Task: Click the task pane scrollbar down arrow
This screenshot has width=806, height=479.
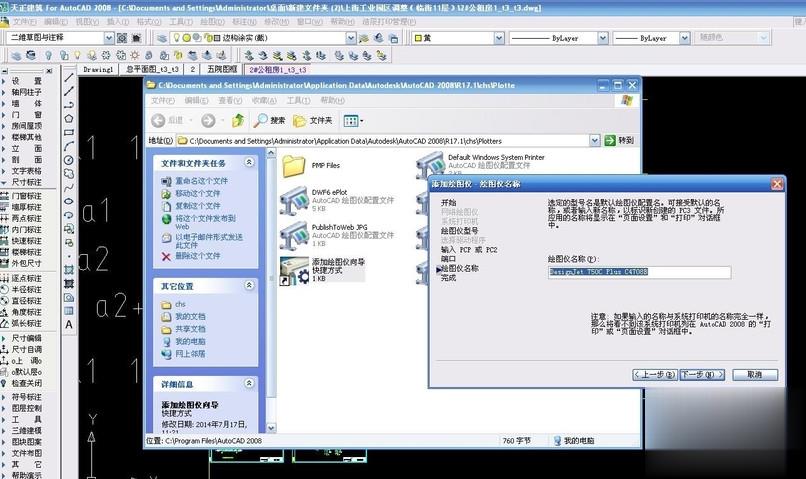Action: (271, 428)
